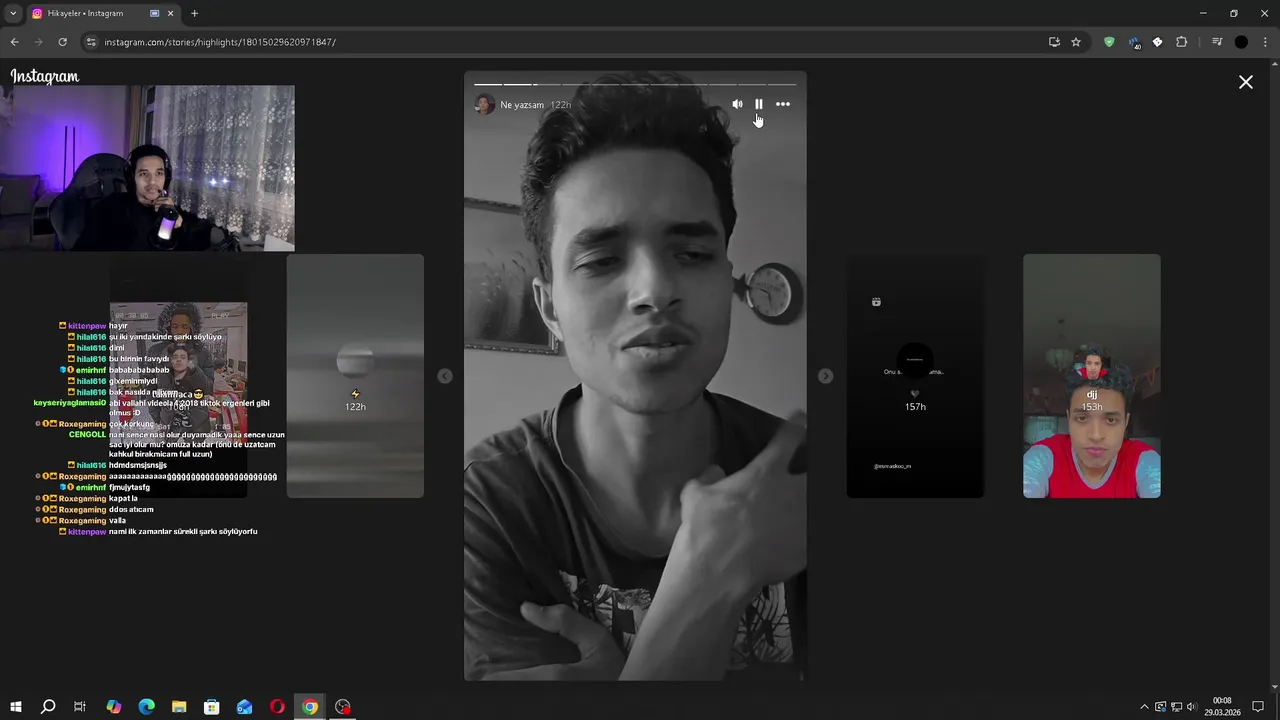This screenshot has width=1280, height=720.
Task: Open the 'Ne yazsam' highlight title
Action: click(x=522, y=105)
